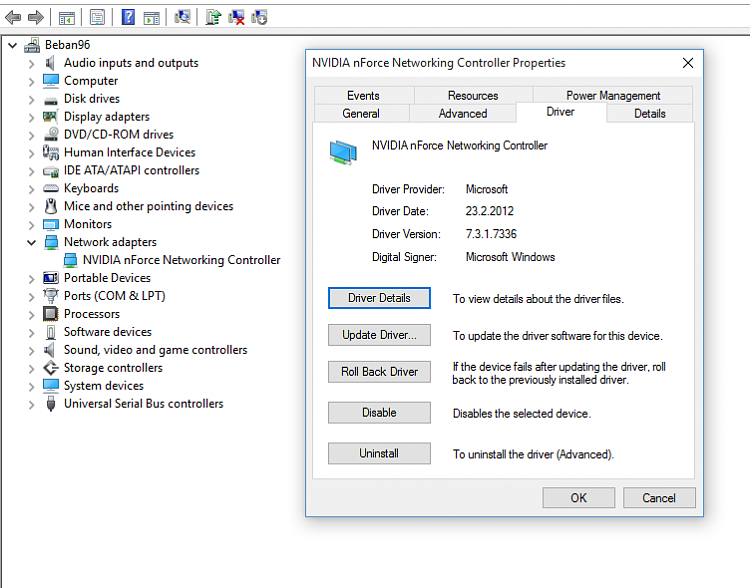The height and width of the screenshot is (588, 750).
Task: Expand Sound, video and game controllers arrow
Action: click(x=32, y=351)
